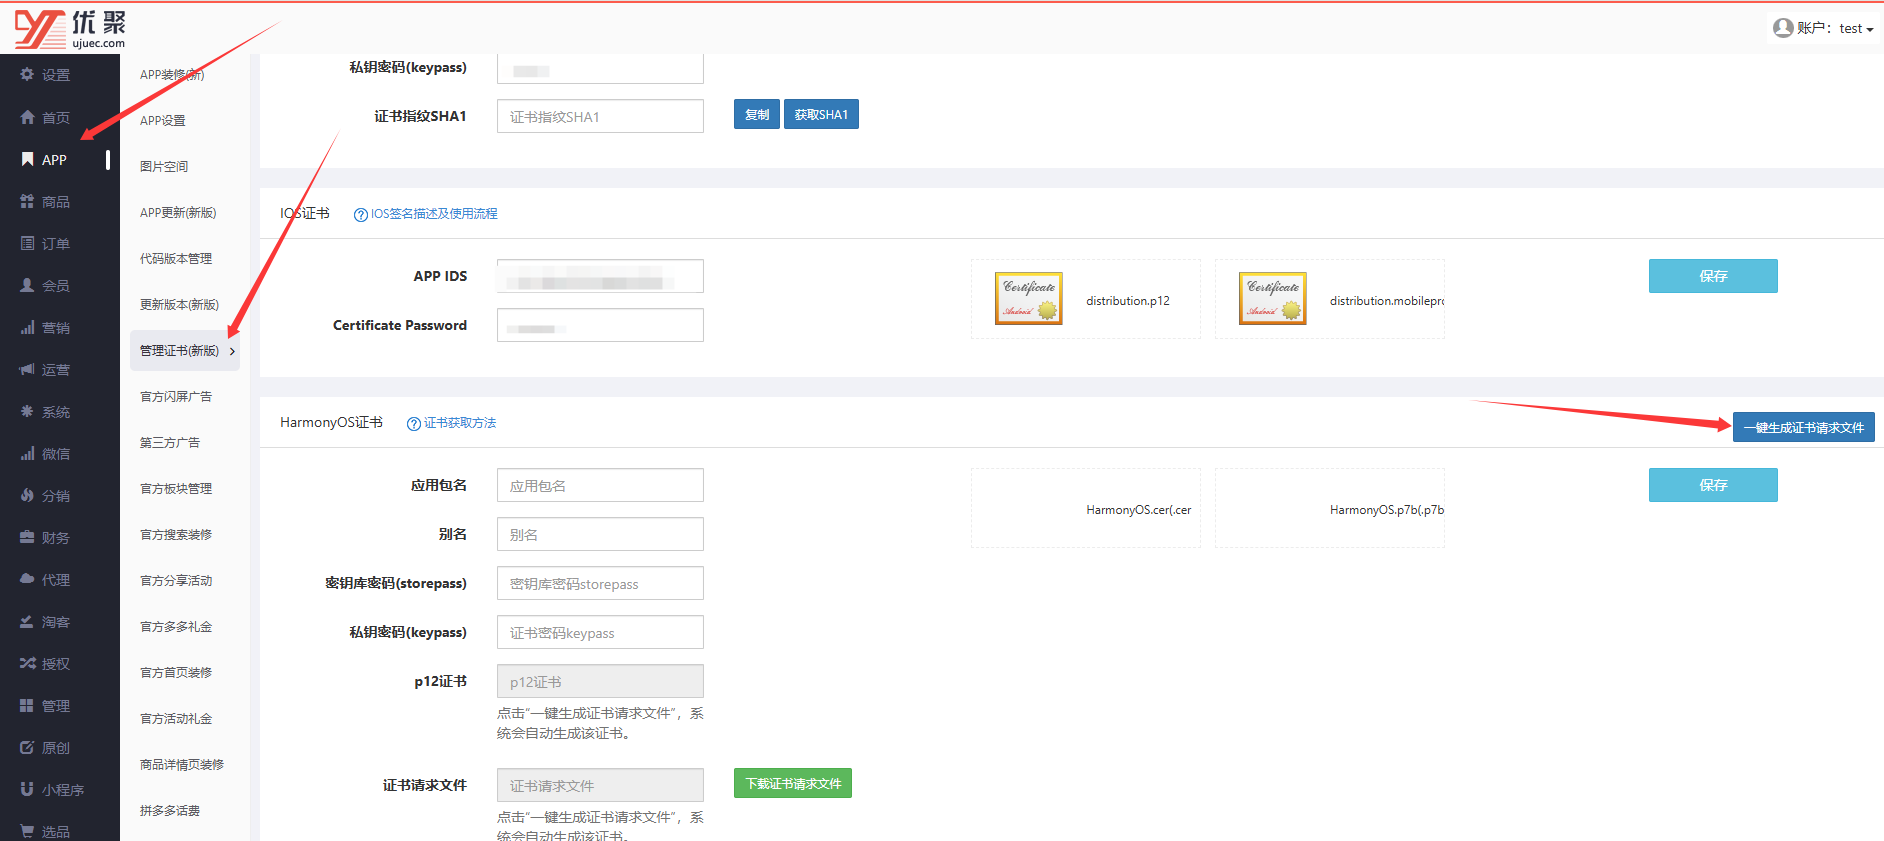Click the help icon beside 证书获取方法
The height and width of the screenshot is (841, 1884).
414,424
